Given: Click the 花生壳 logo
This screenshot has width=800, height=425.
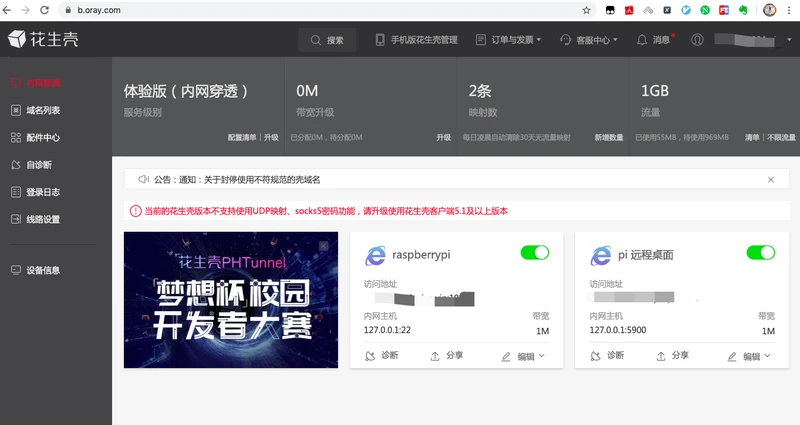Looking at the screenshot, I should (x=43, y=39).
